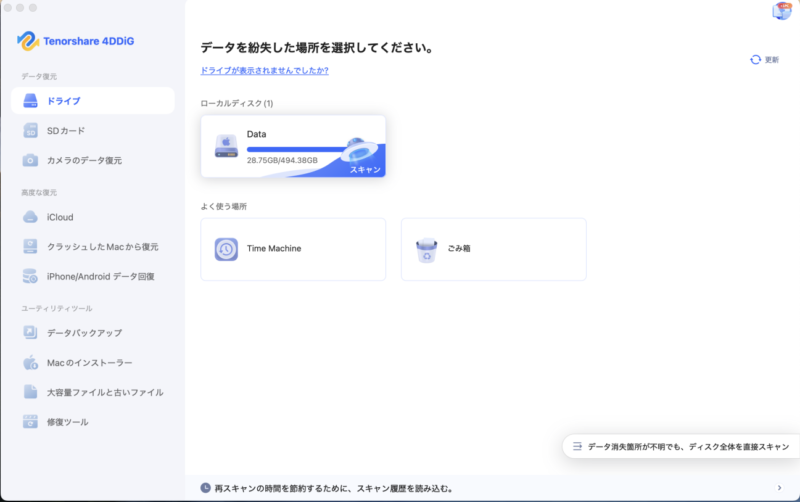Click the drive icon in the sidebar
This screenshot has width=800, height=502.
(x=31, y=101)
